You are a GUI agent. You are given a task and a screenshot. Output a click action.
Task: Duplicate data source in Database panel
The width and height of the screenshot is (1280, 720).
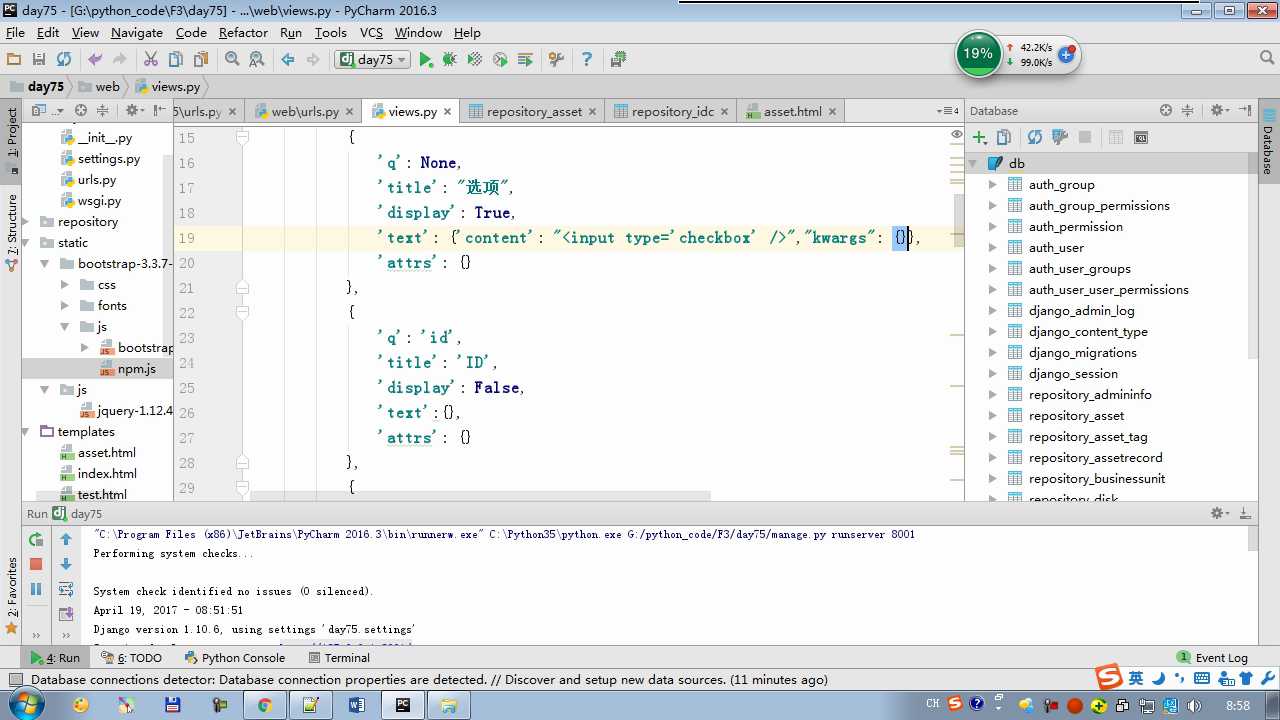tap(1004, 137)
